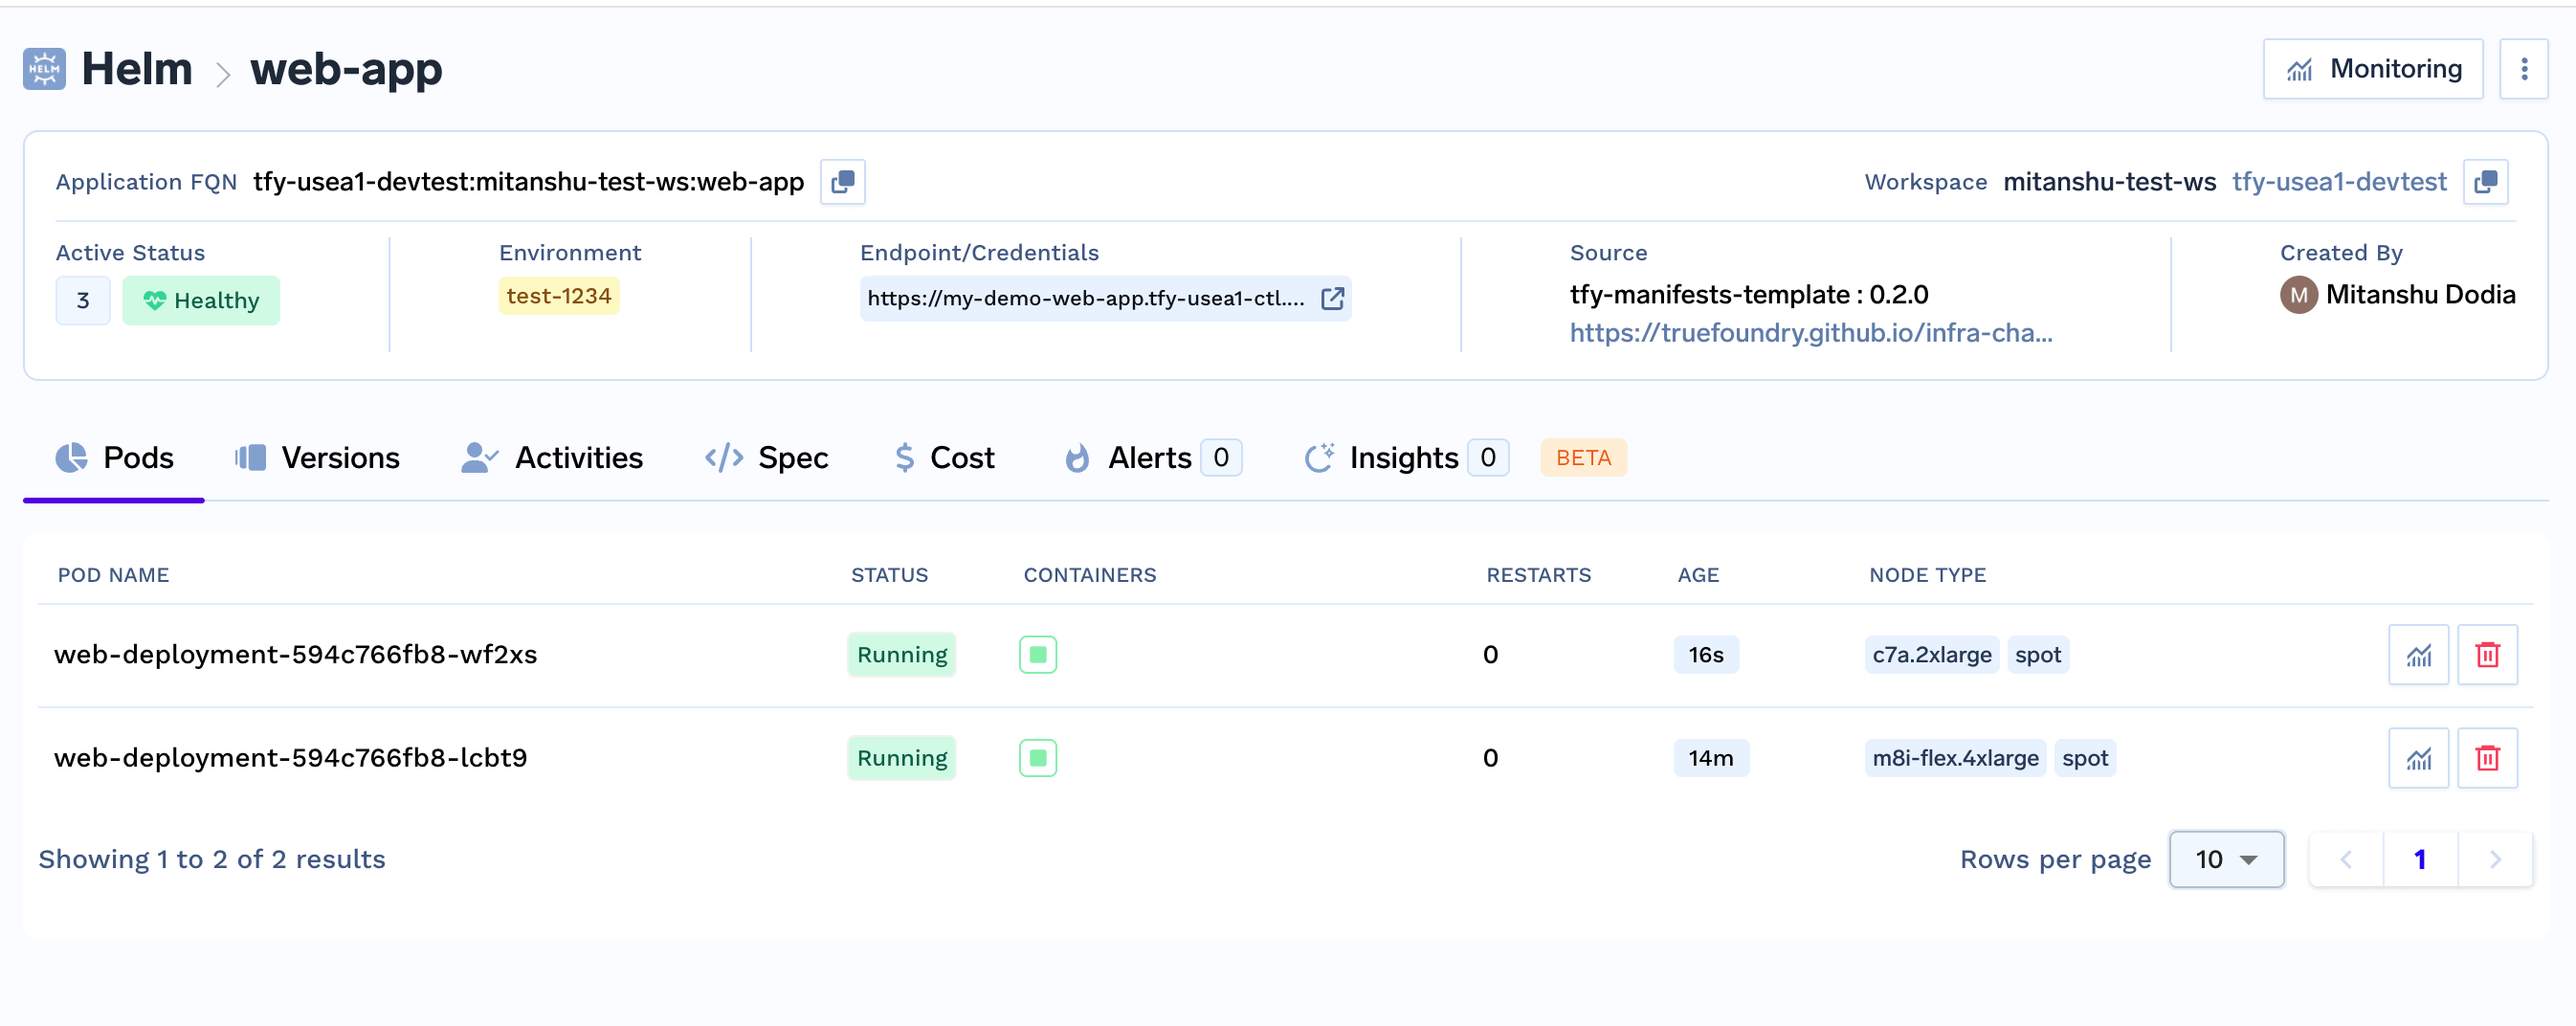The width and height of the screenshot is (2576, 1026).
Task: Open metrics for wf2xs pod
Action: (2418, 655)
